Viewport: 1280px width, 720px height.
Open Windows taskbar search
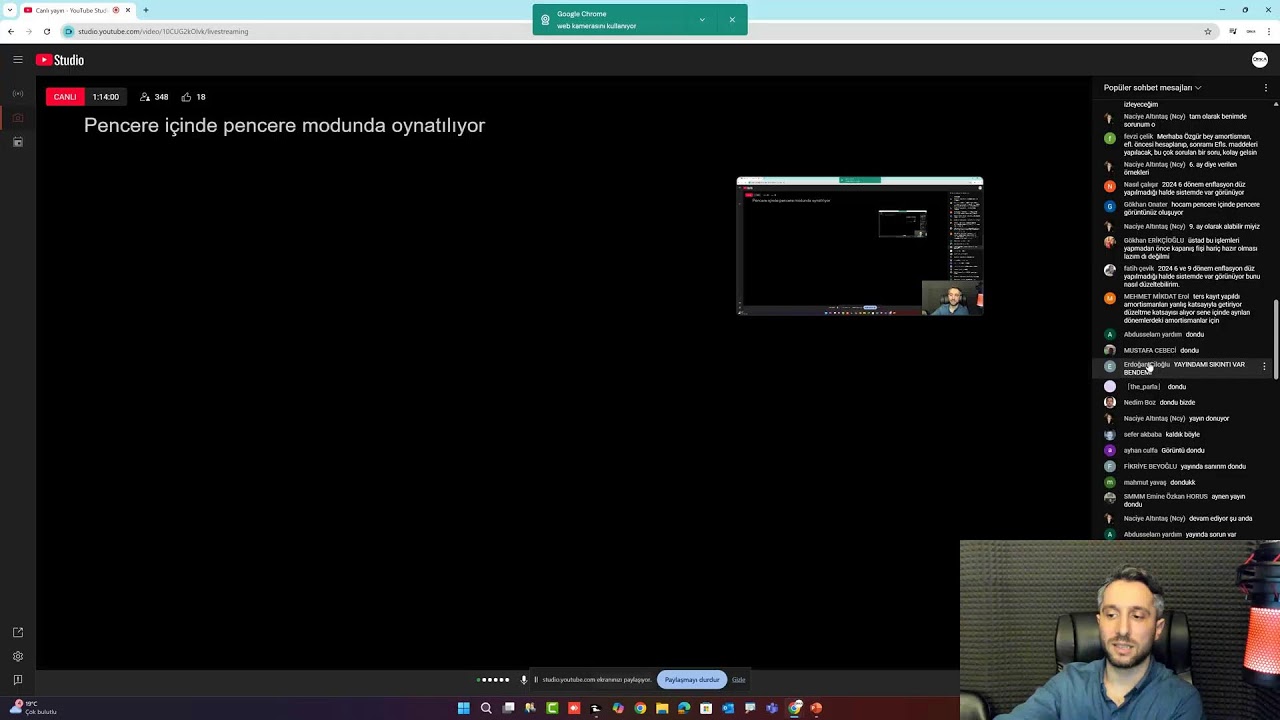[x=486, y=708]
